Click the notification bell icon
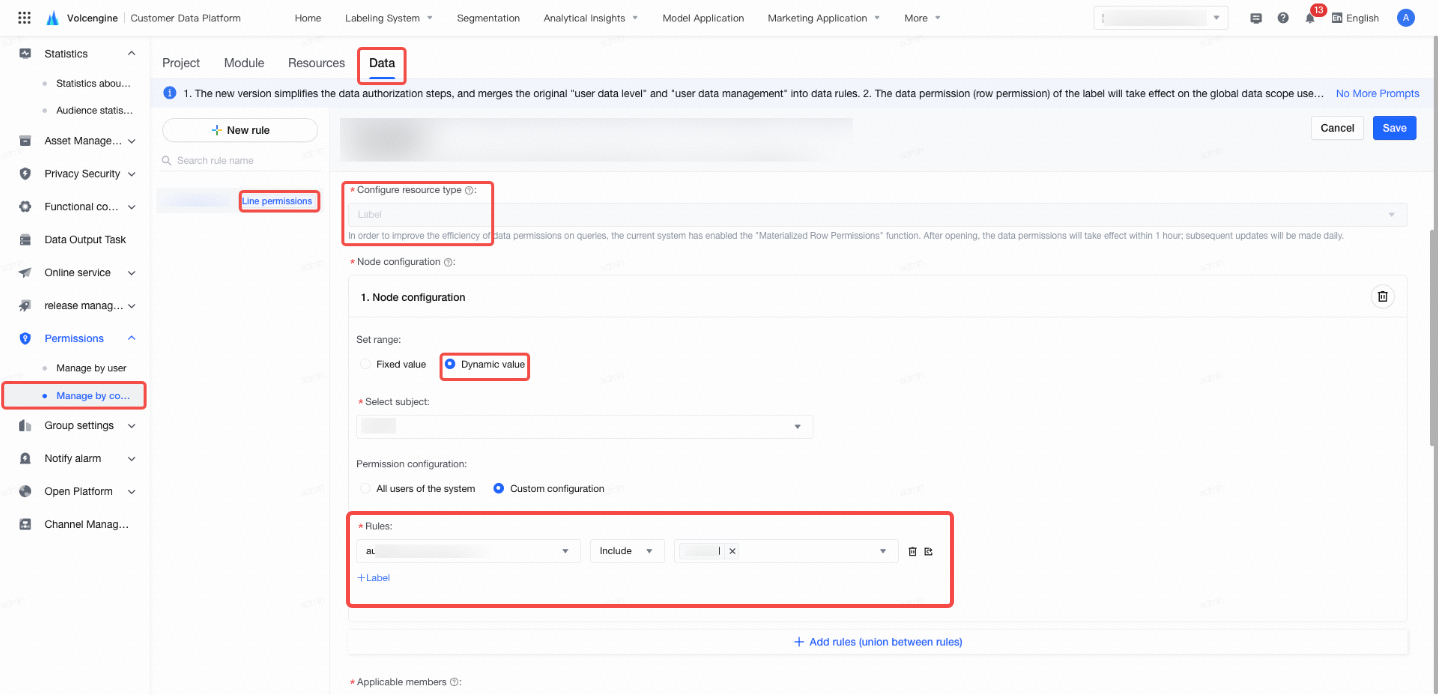The height and width of the screenshot is (695, 1438). pos(1310,18)
